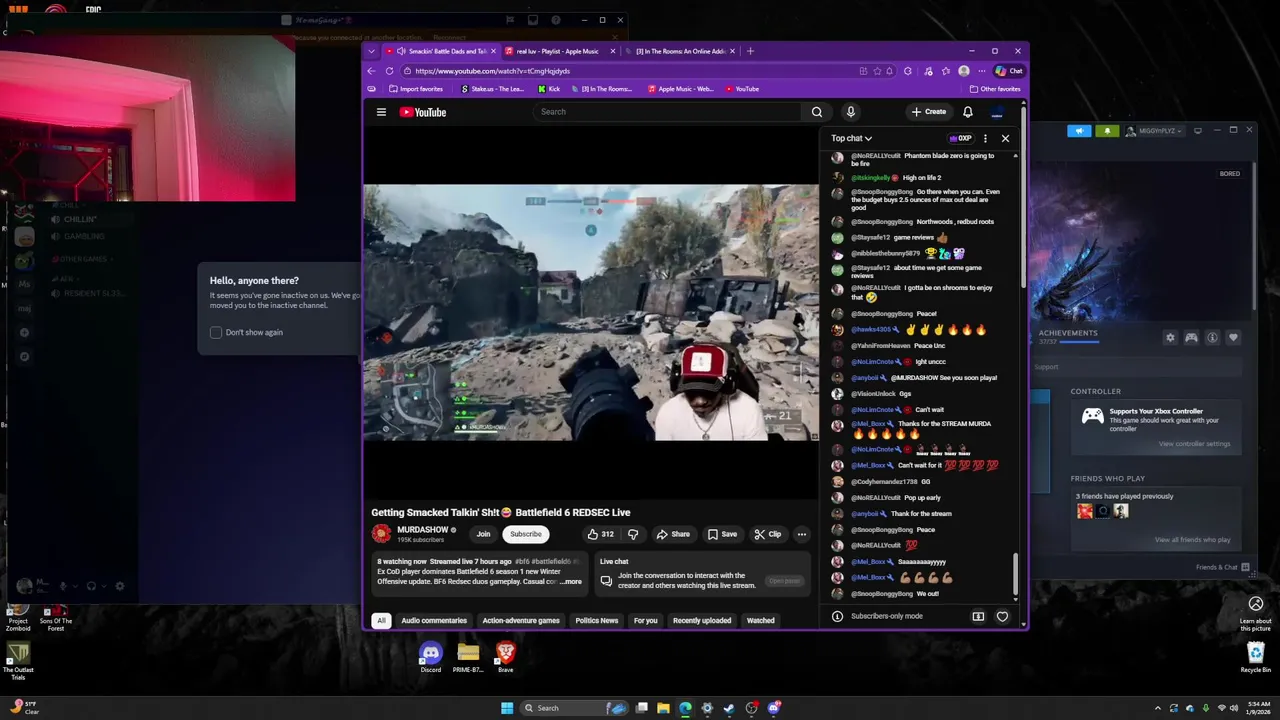Open File Explorer in taskbar
Image resolution: width=1280 pixels, height=720 pixels.
pos(663,708)
